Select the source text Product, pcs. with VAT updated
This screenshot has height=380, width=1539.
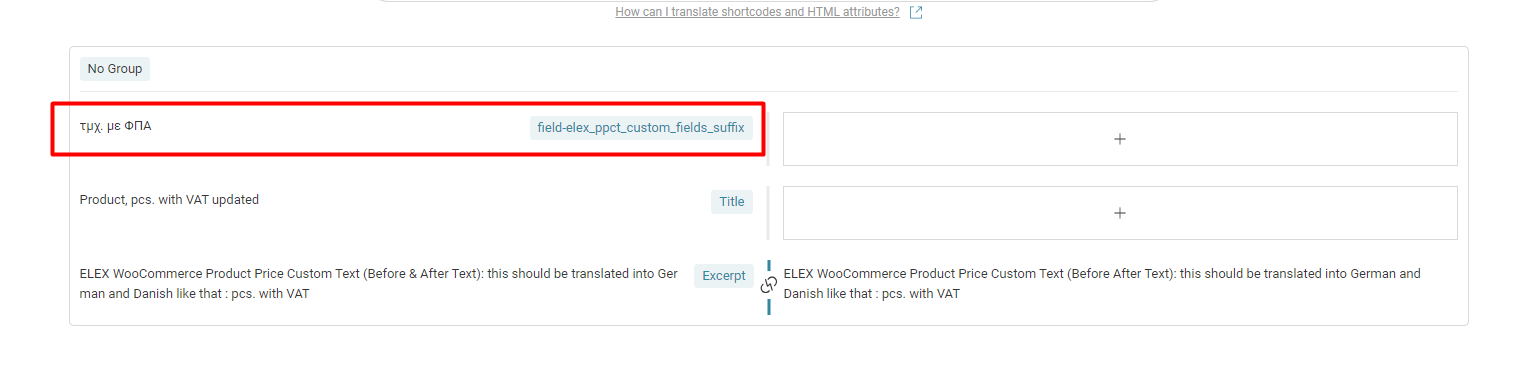[x=169, y=200]
